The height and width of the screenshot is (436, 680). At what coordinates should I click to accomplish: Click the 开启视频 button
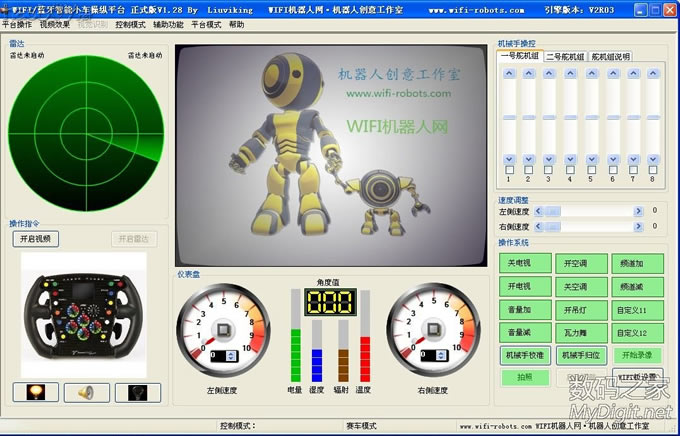click(x=36, y=239)
